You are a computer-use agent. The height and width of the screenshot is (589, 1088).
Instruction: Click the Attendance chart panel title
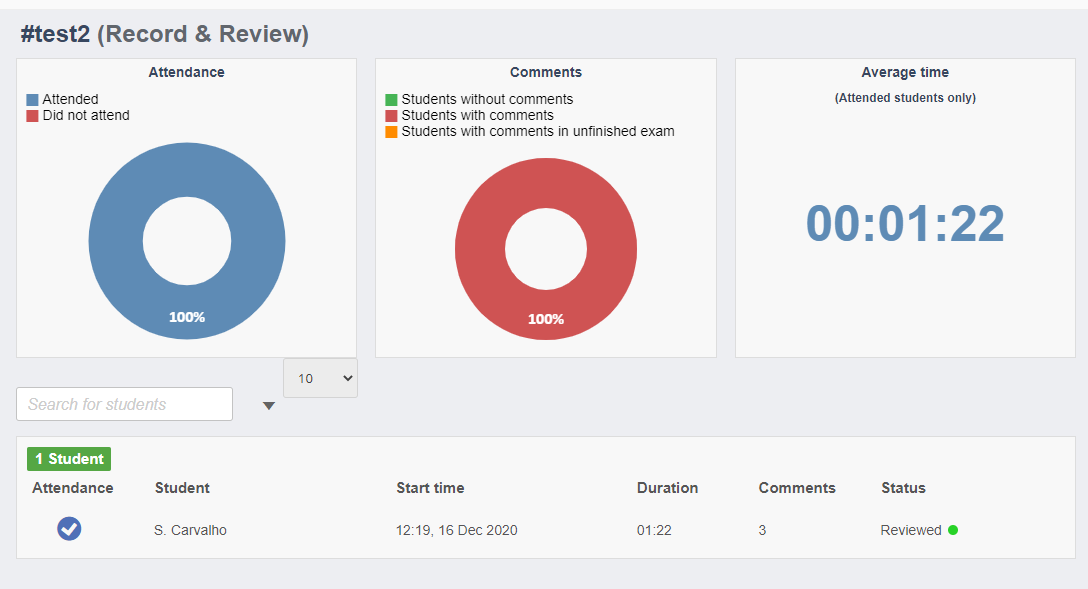coord(187,72)
